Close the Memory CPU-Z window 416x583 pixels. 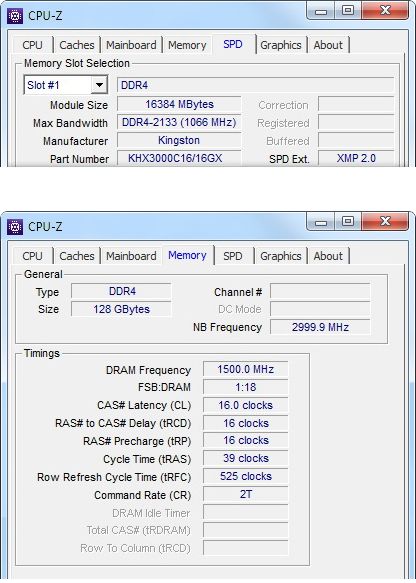click(x=385, y=221)
